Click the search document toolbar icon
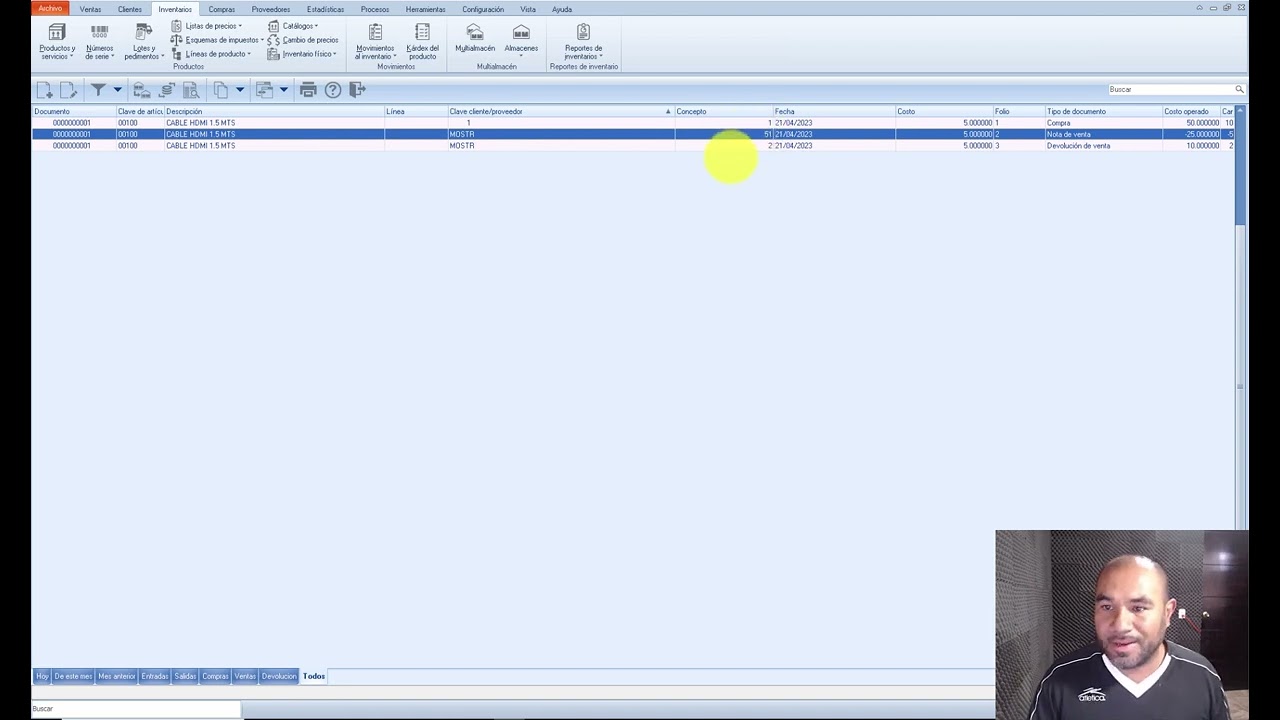The image size is (1280, 720). click(x=191, y=90)
